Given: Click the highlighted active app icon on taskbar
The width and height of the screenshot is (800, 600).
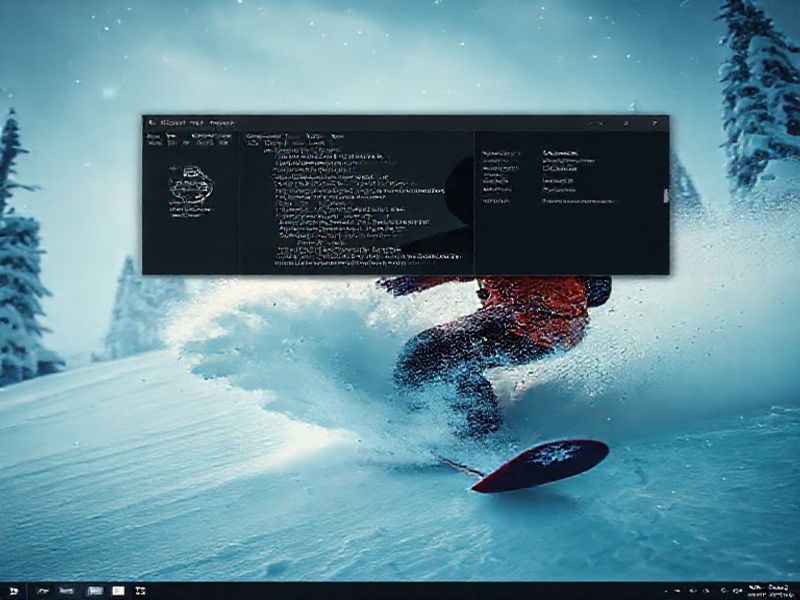Looking at the screenshot, I should [x=95, y=591].
